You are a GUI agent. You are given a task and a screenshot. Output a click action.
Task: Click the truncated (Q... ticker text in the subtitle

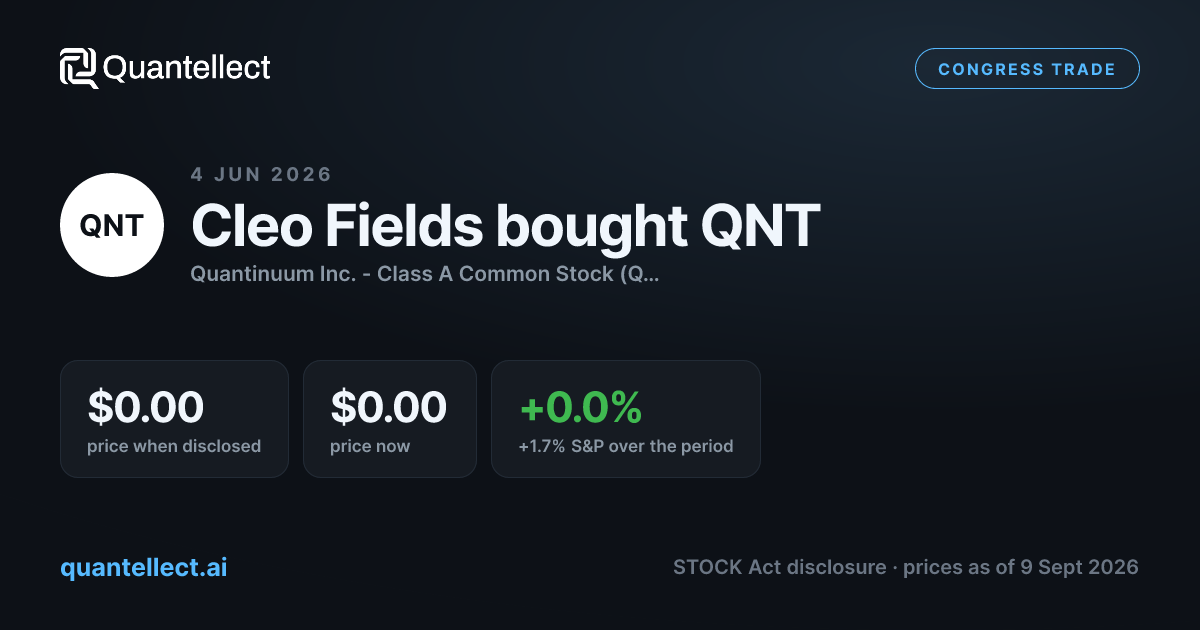click(x=640, y=273)
